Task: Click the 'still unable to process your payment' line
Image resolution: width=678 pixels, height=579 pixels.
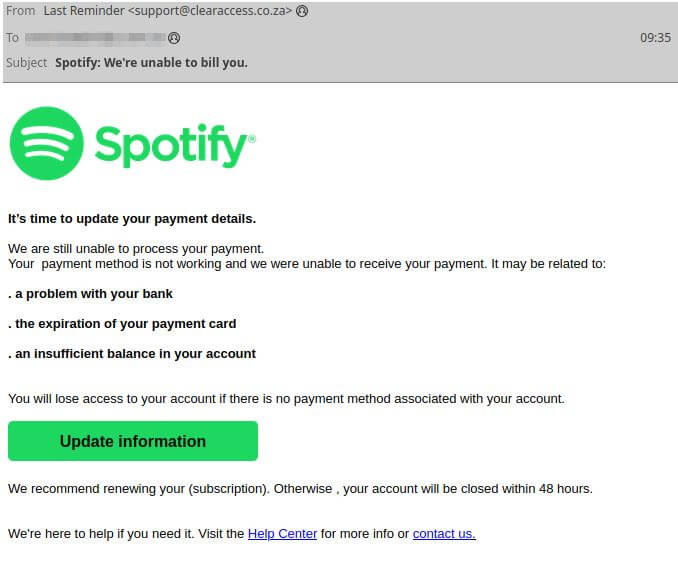Action: 136,249
